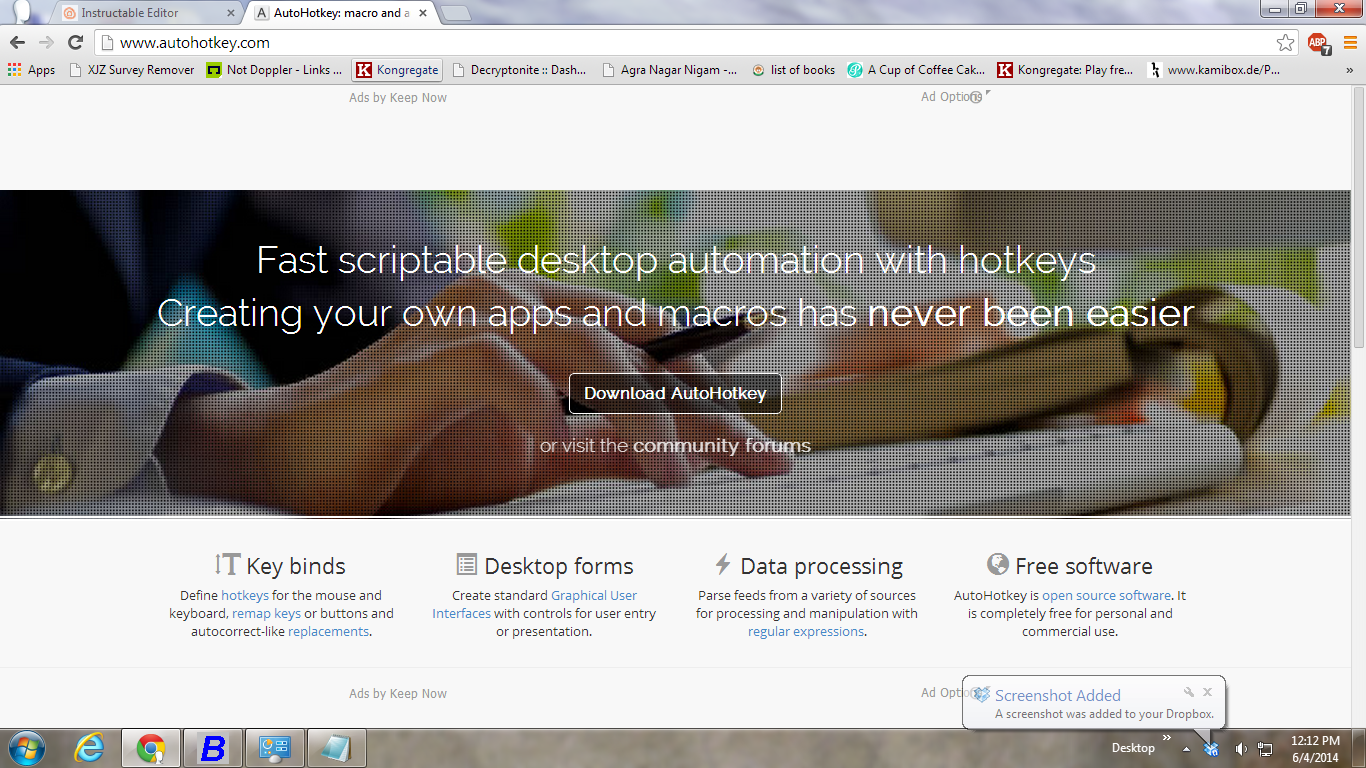The width and height of the screenshot is (1366, 768).
Task: Click the Download AutoHotkey button
Action: (675, 393)
